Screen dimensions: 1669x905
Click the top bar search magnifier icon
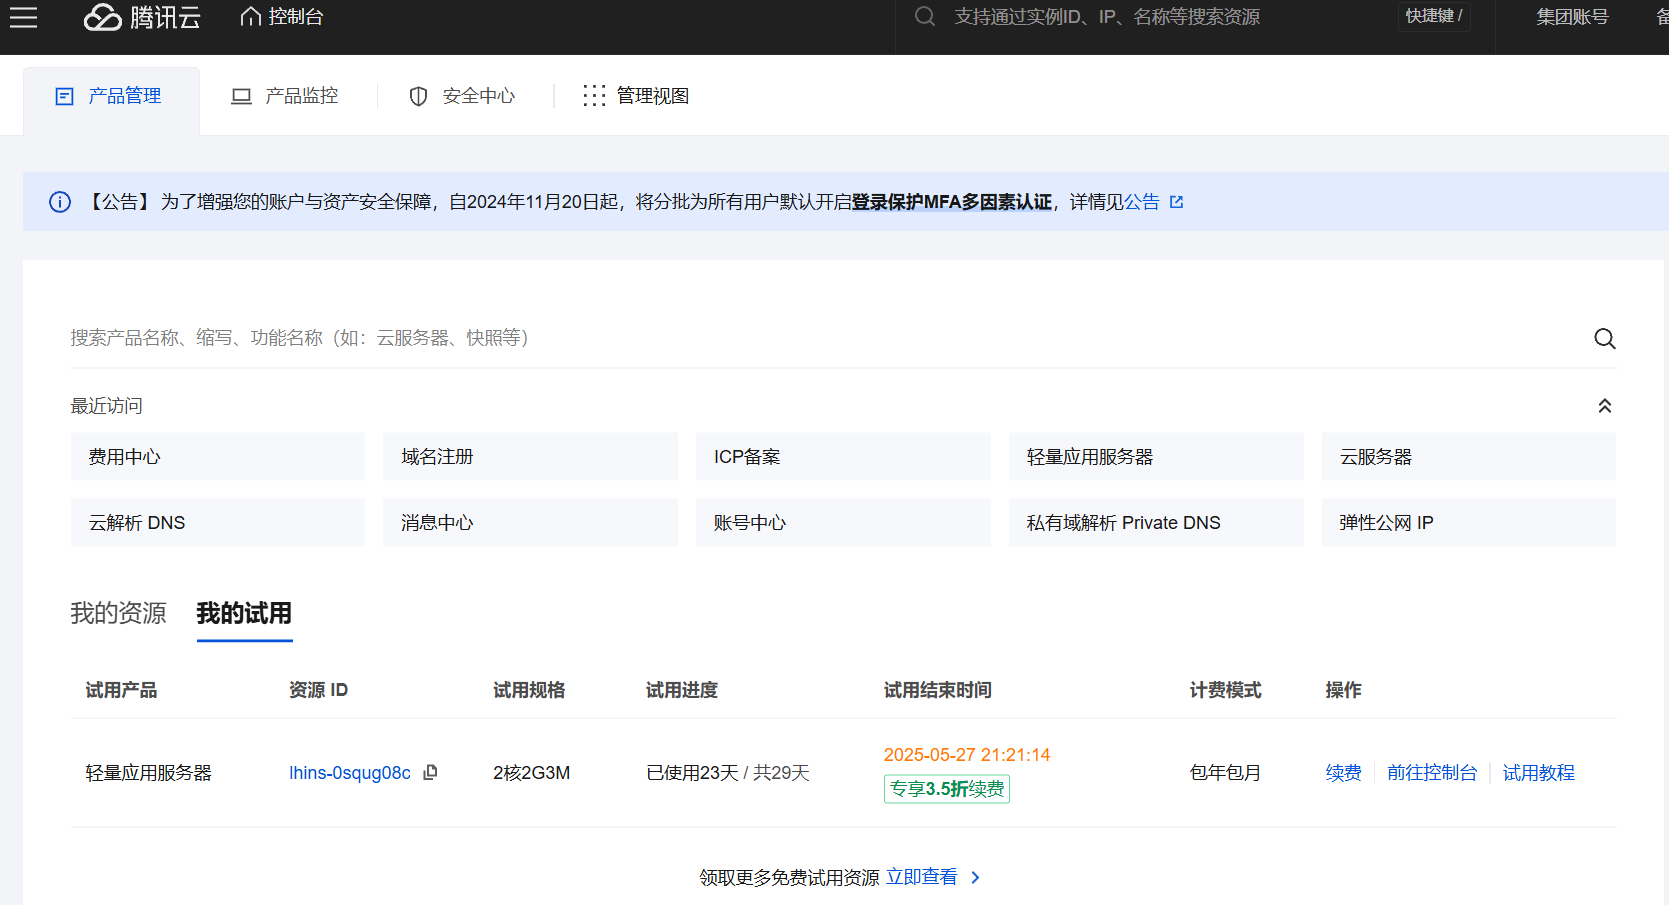point(925,17)
